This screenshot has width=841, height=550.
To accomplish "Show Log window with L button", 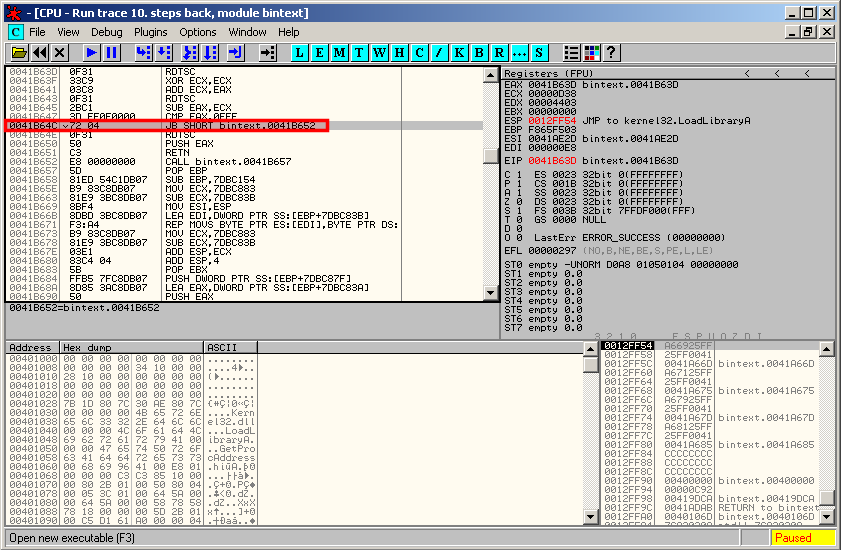I will (300, 52).
